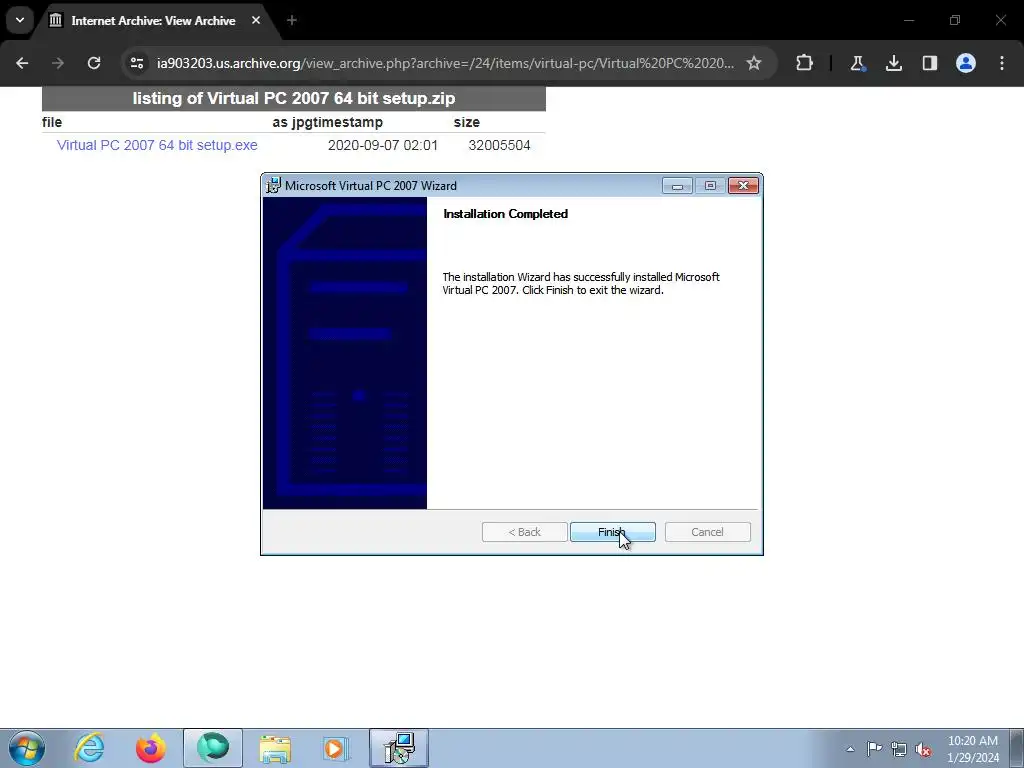Click the Cancel button in the wizard

[707, 532]
